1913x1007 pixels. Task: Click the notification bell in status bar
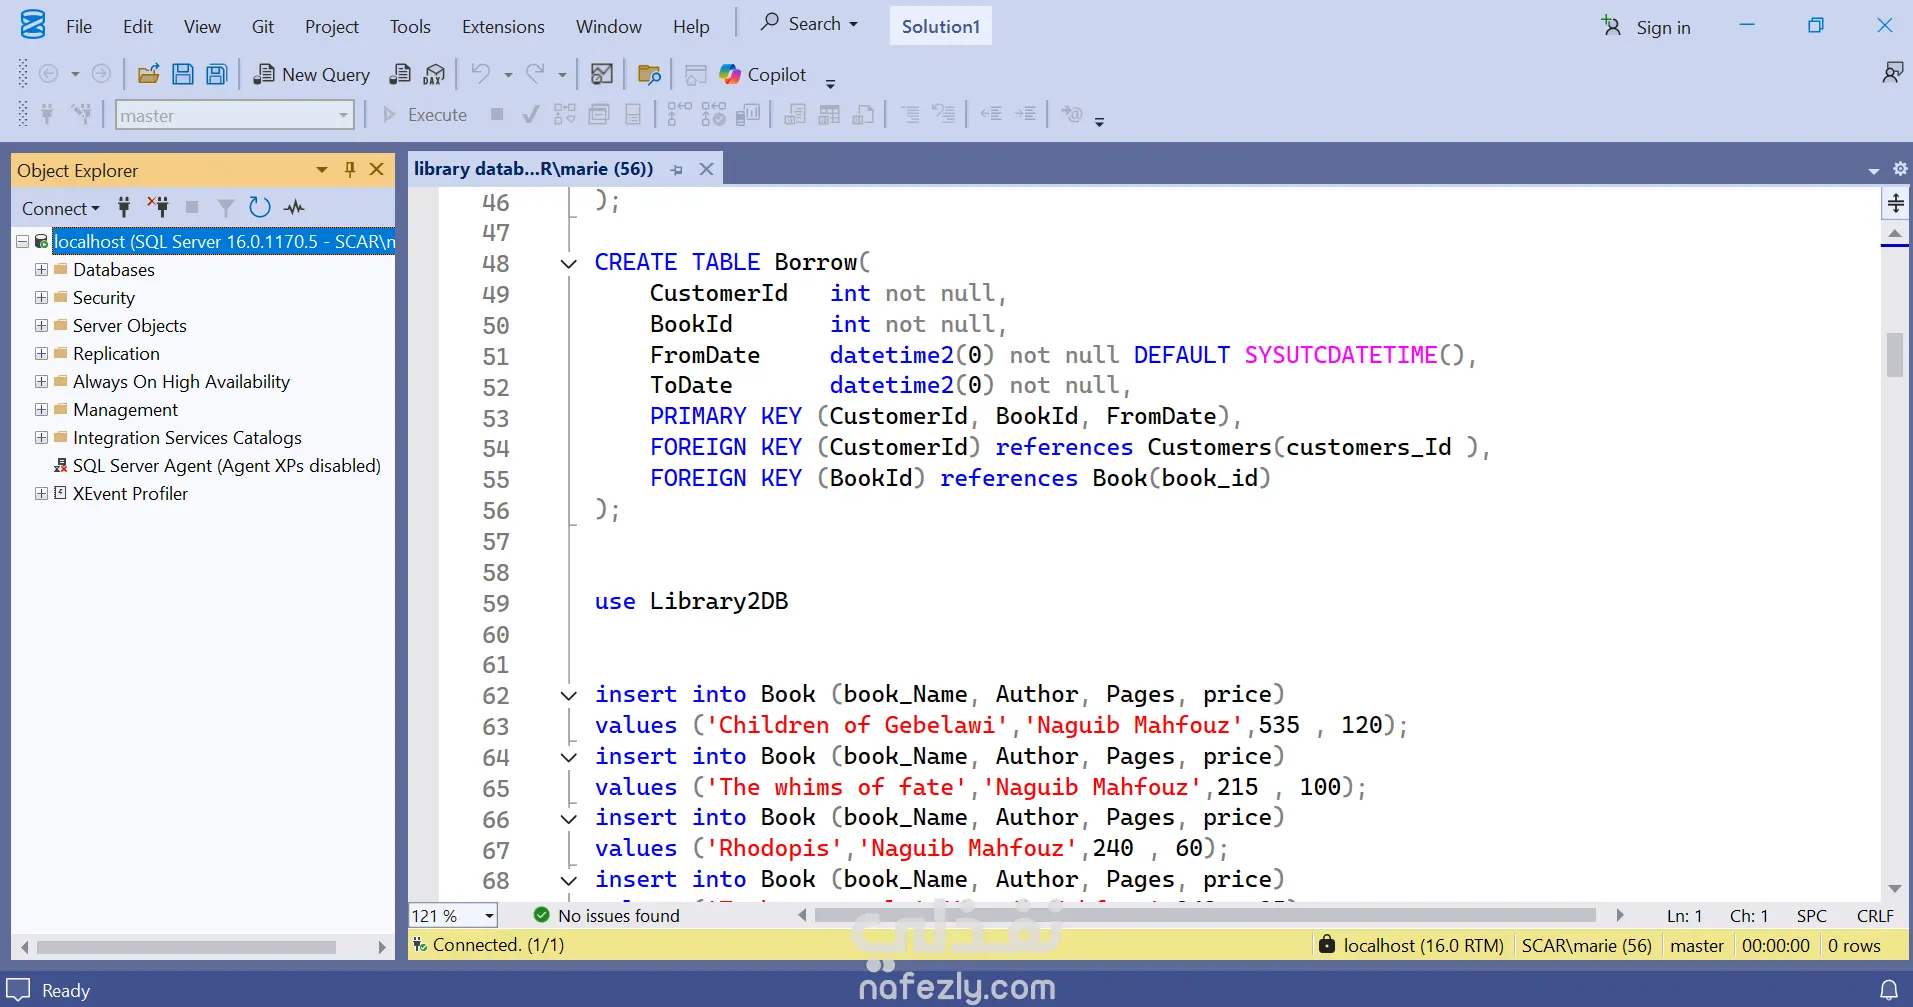(1888, 990)
